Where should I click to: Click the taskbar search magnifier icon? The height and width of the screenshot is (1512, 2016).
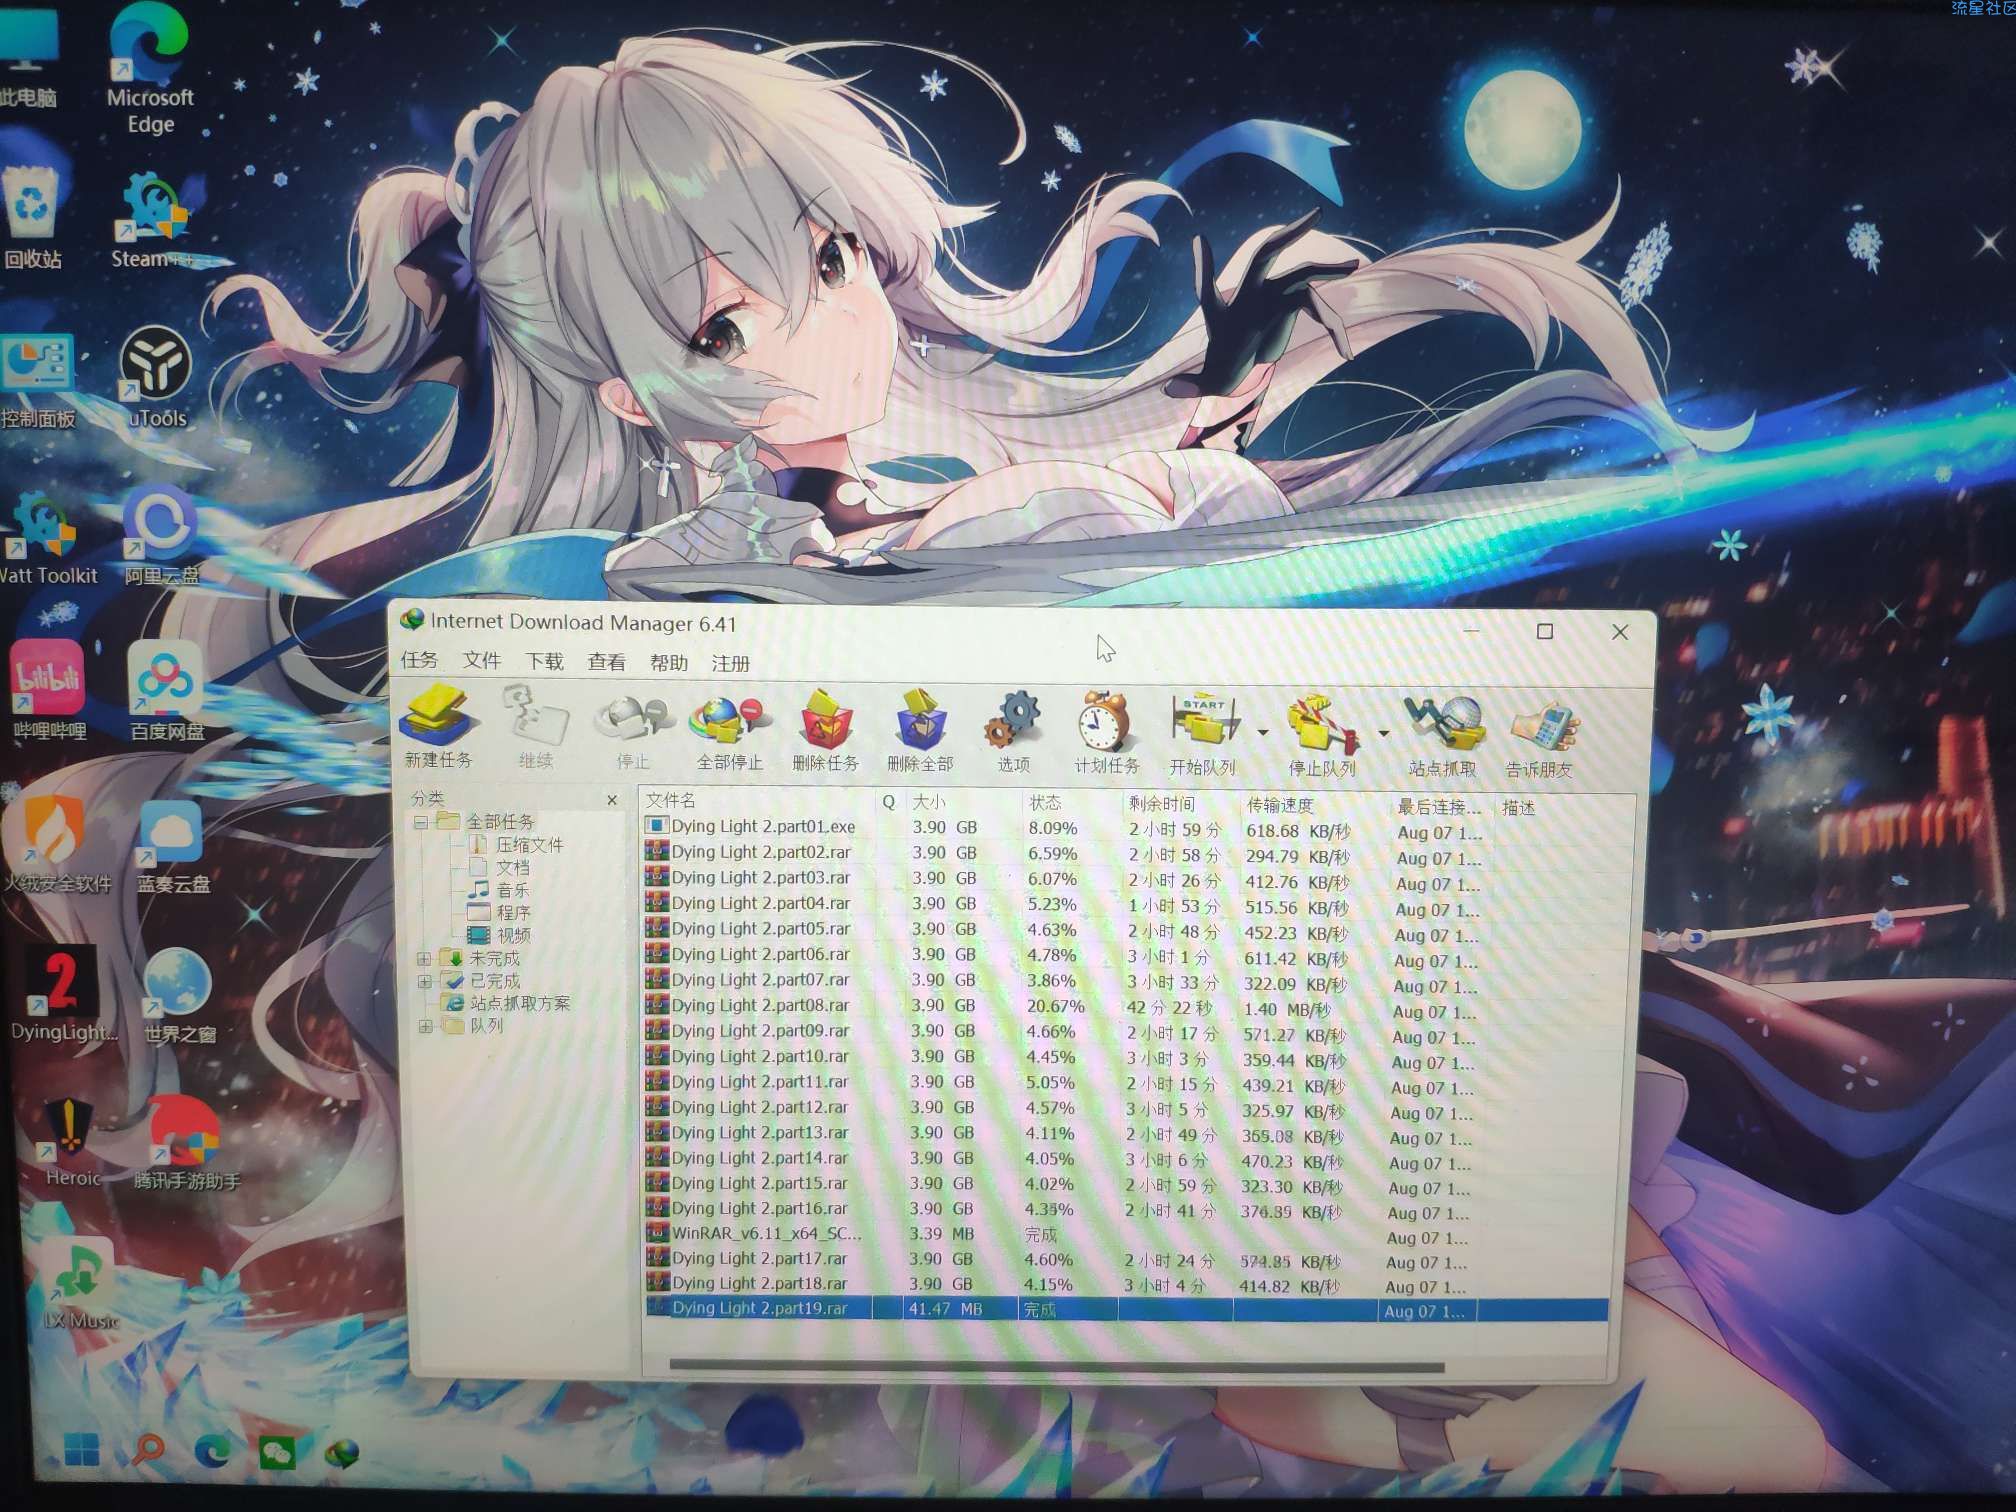[148, 1450]
